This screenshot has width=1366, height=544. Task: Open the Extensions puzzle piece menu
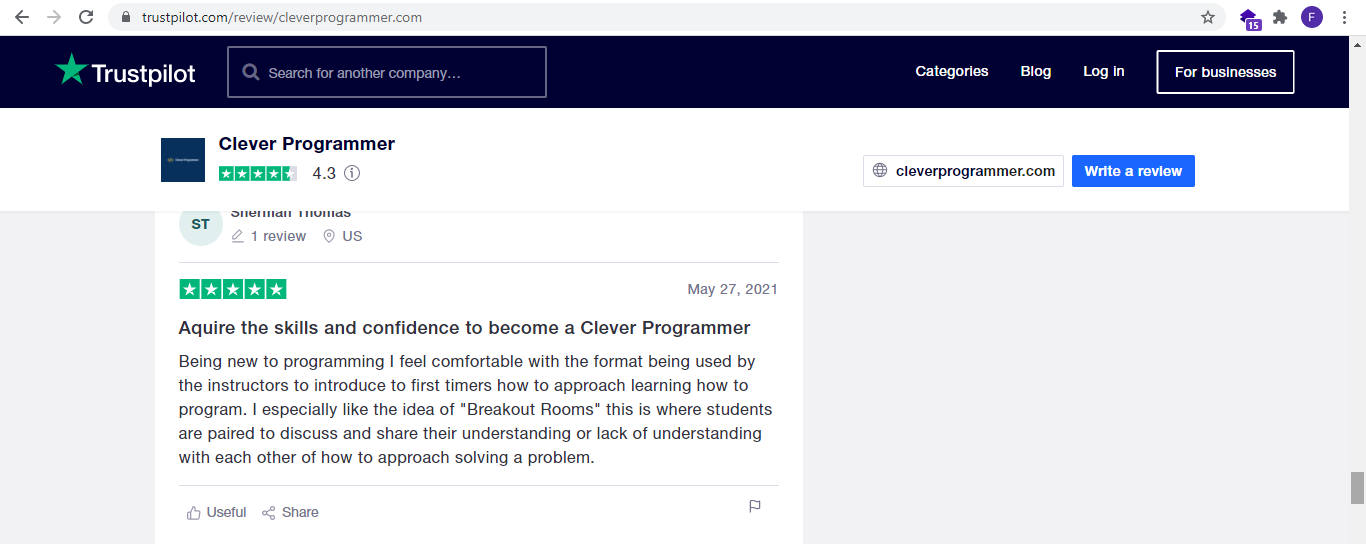tap(1280, 17)
